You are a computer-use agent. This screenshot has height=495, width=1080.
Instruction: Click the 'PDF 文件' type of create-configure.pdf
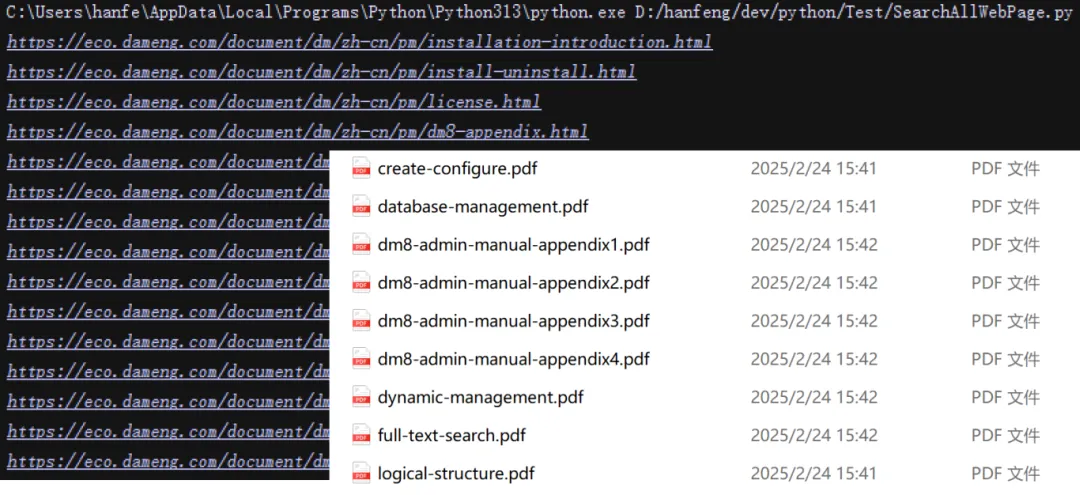(x=1005, y=169)
